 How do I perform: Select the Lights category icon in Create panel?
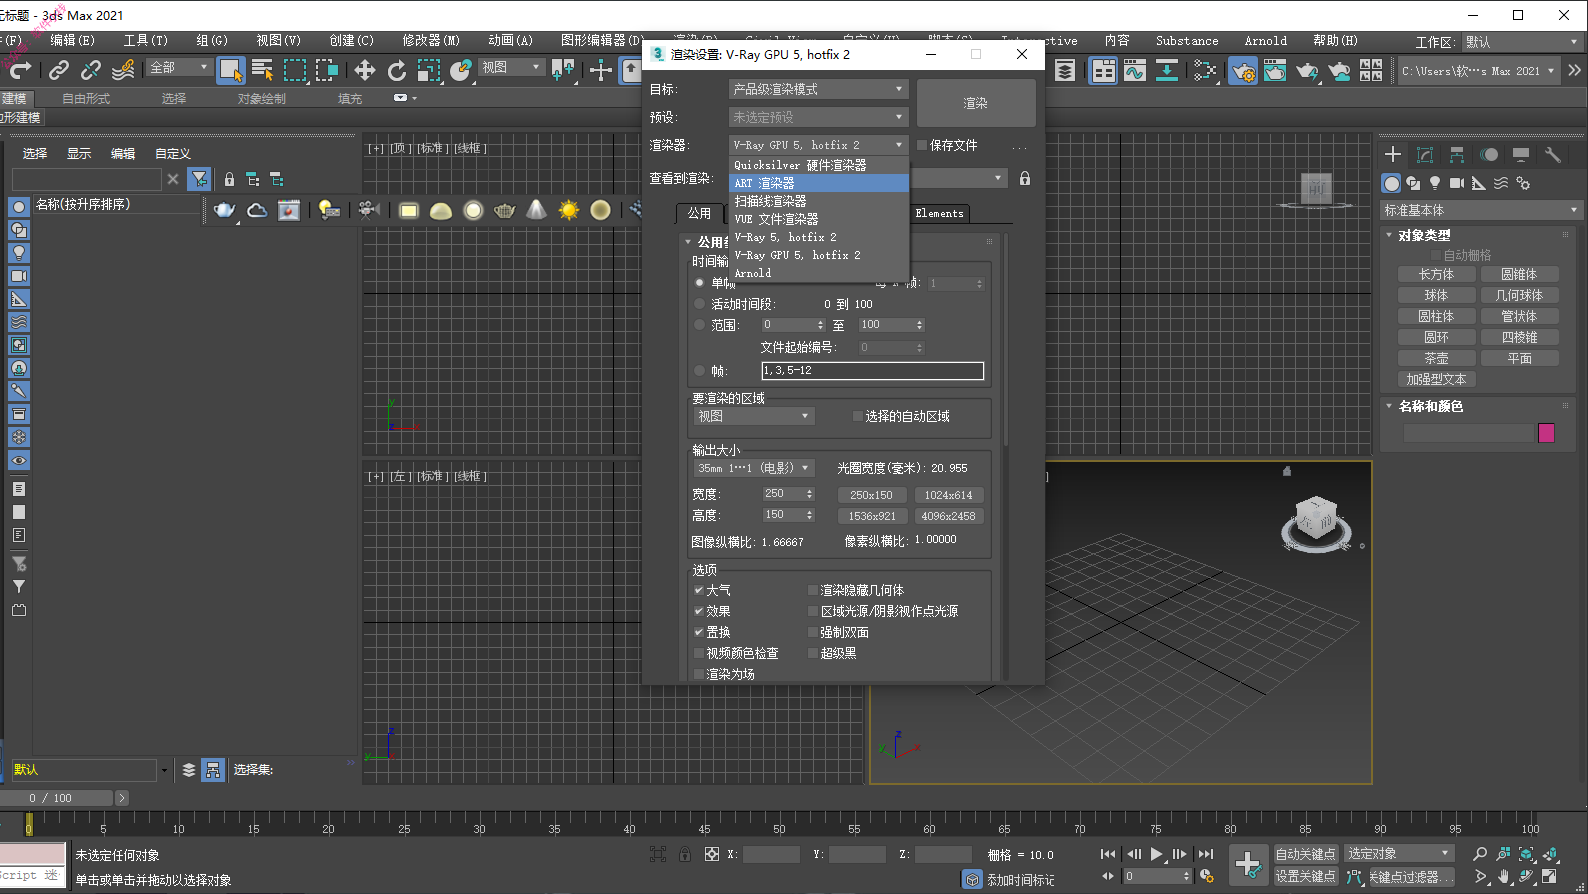(1435, 183)
